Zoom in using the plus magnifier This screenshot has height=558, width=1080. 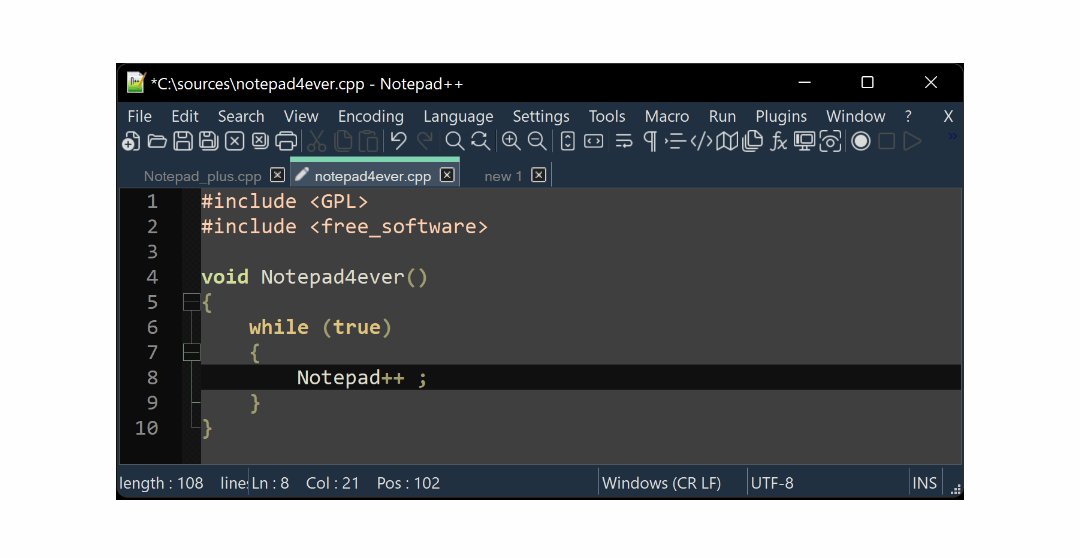[511, 141]
